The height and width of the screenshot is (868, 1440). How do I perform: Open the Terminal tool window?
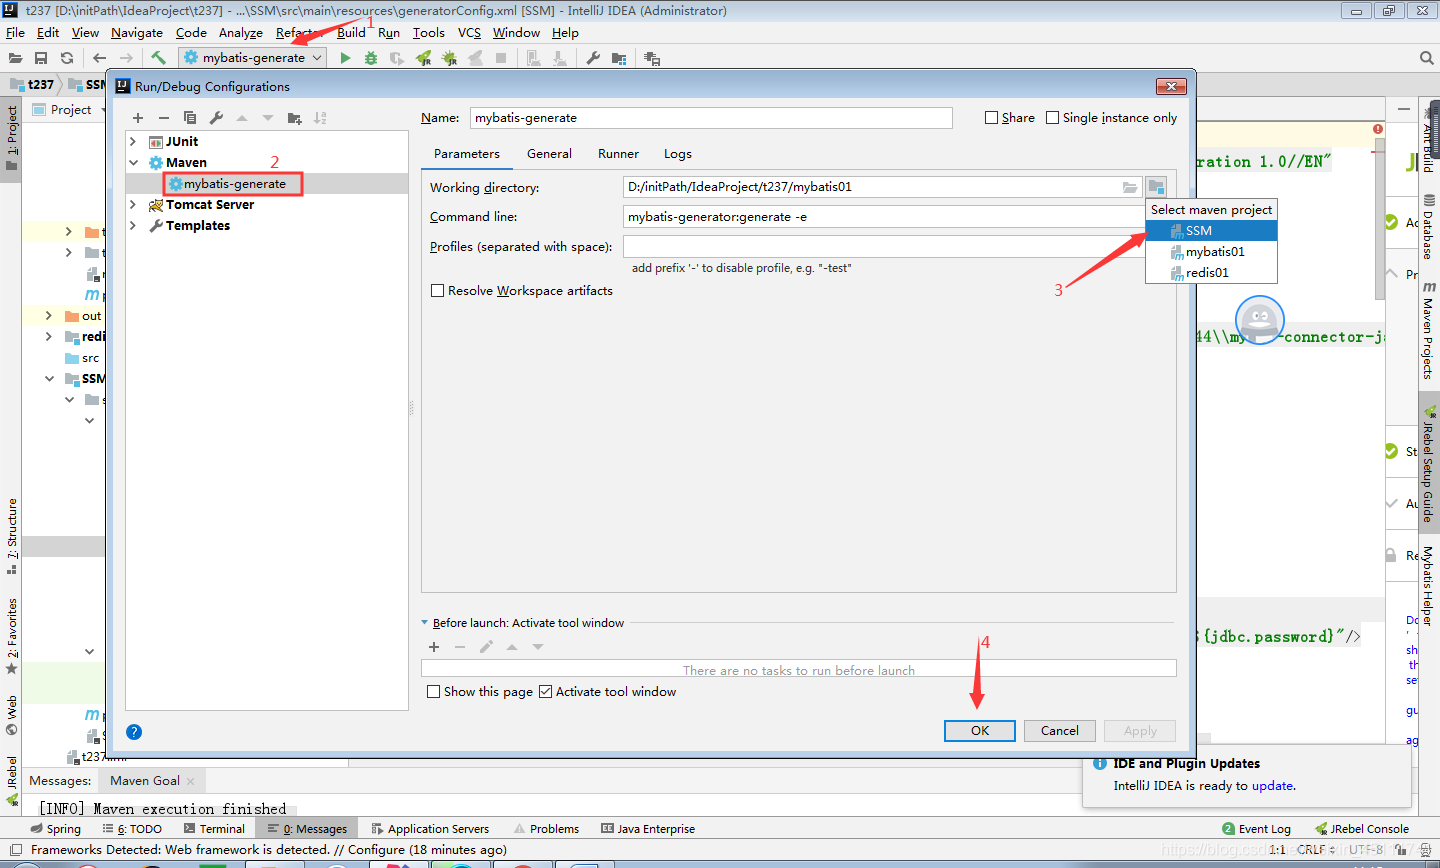(215, 829)
